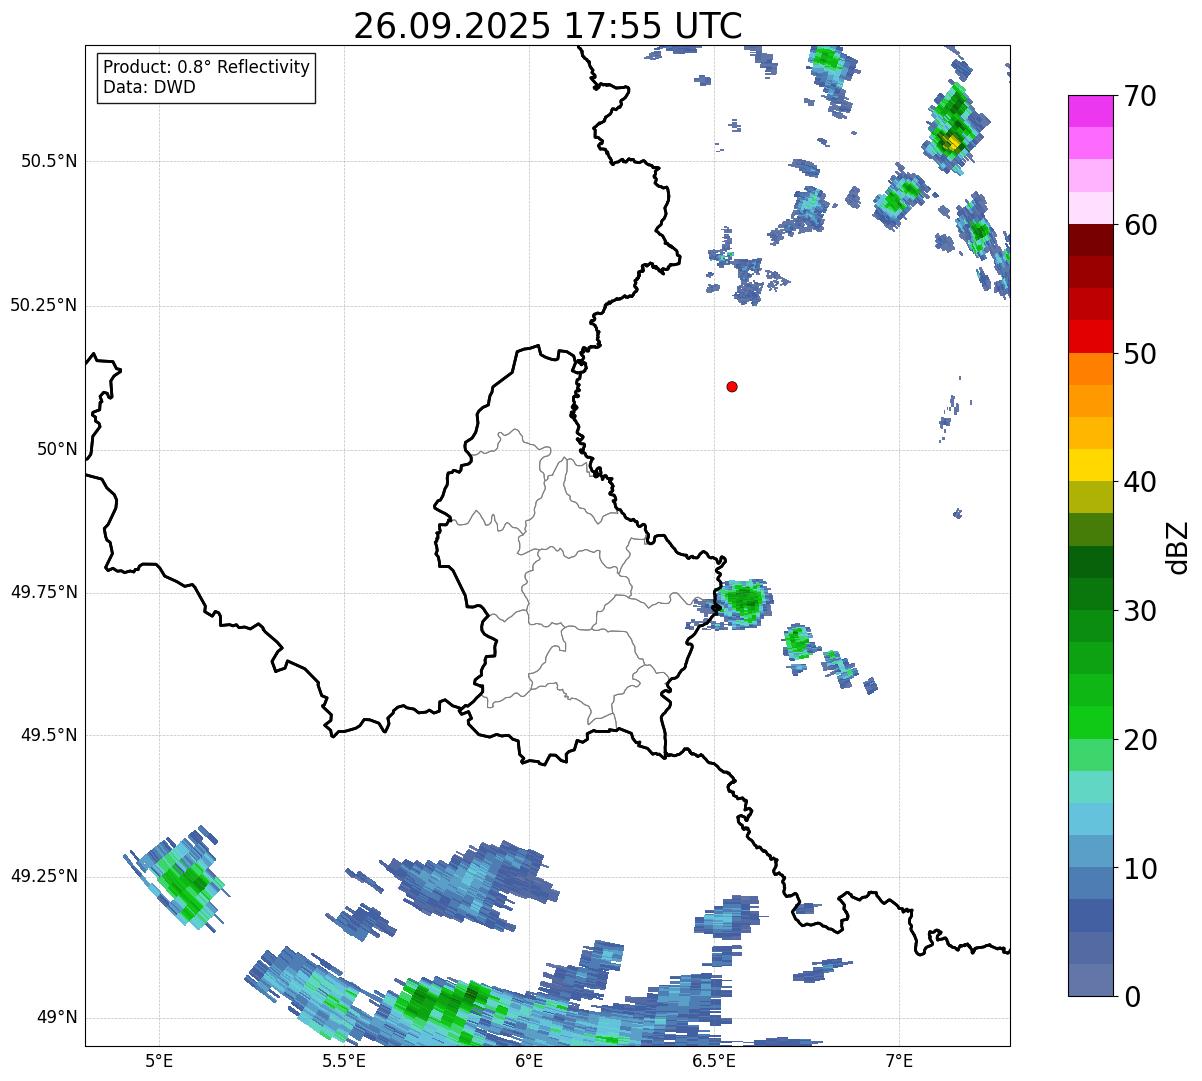Image resolution: width=1202 pixels, height=1081 pixels.
Task: Click the green radar echo near 5°E, 49.25°N
Action: pos(178,878)
